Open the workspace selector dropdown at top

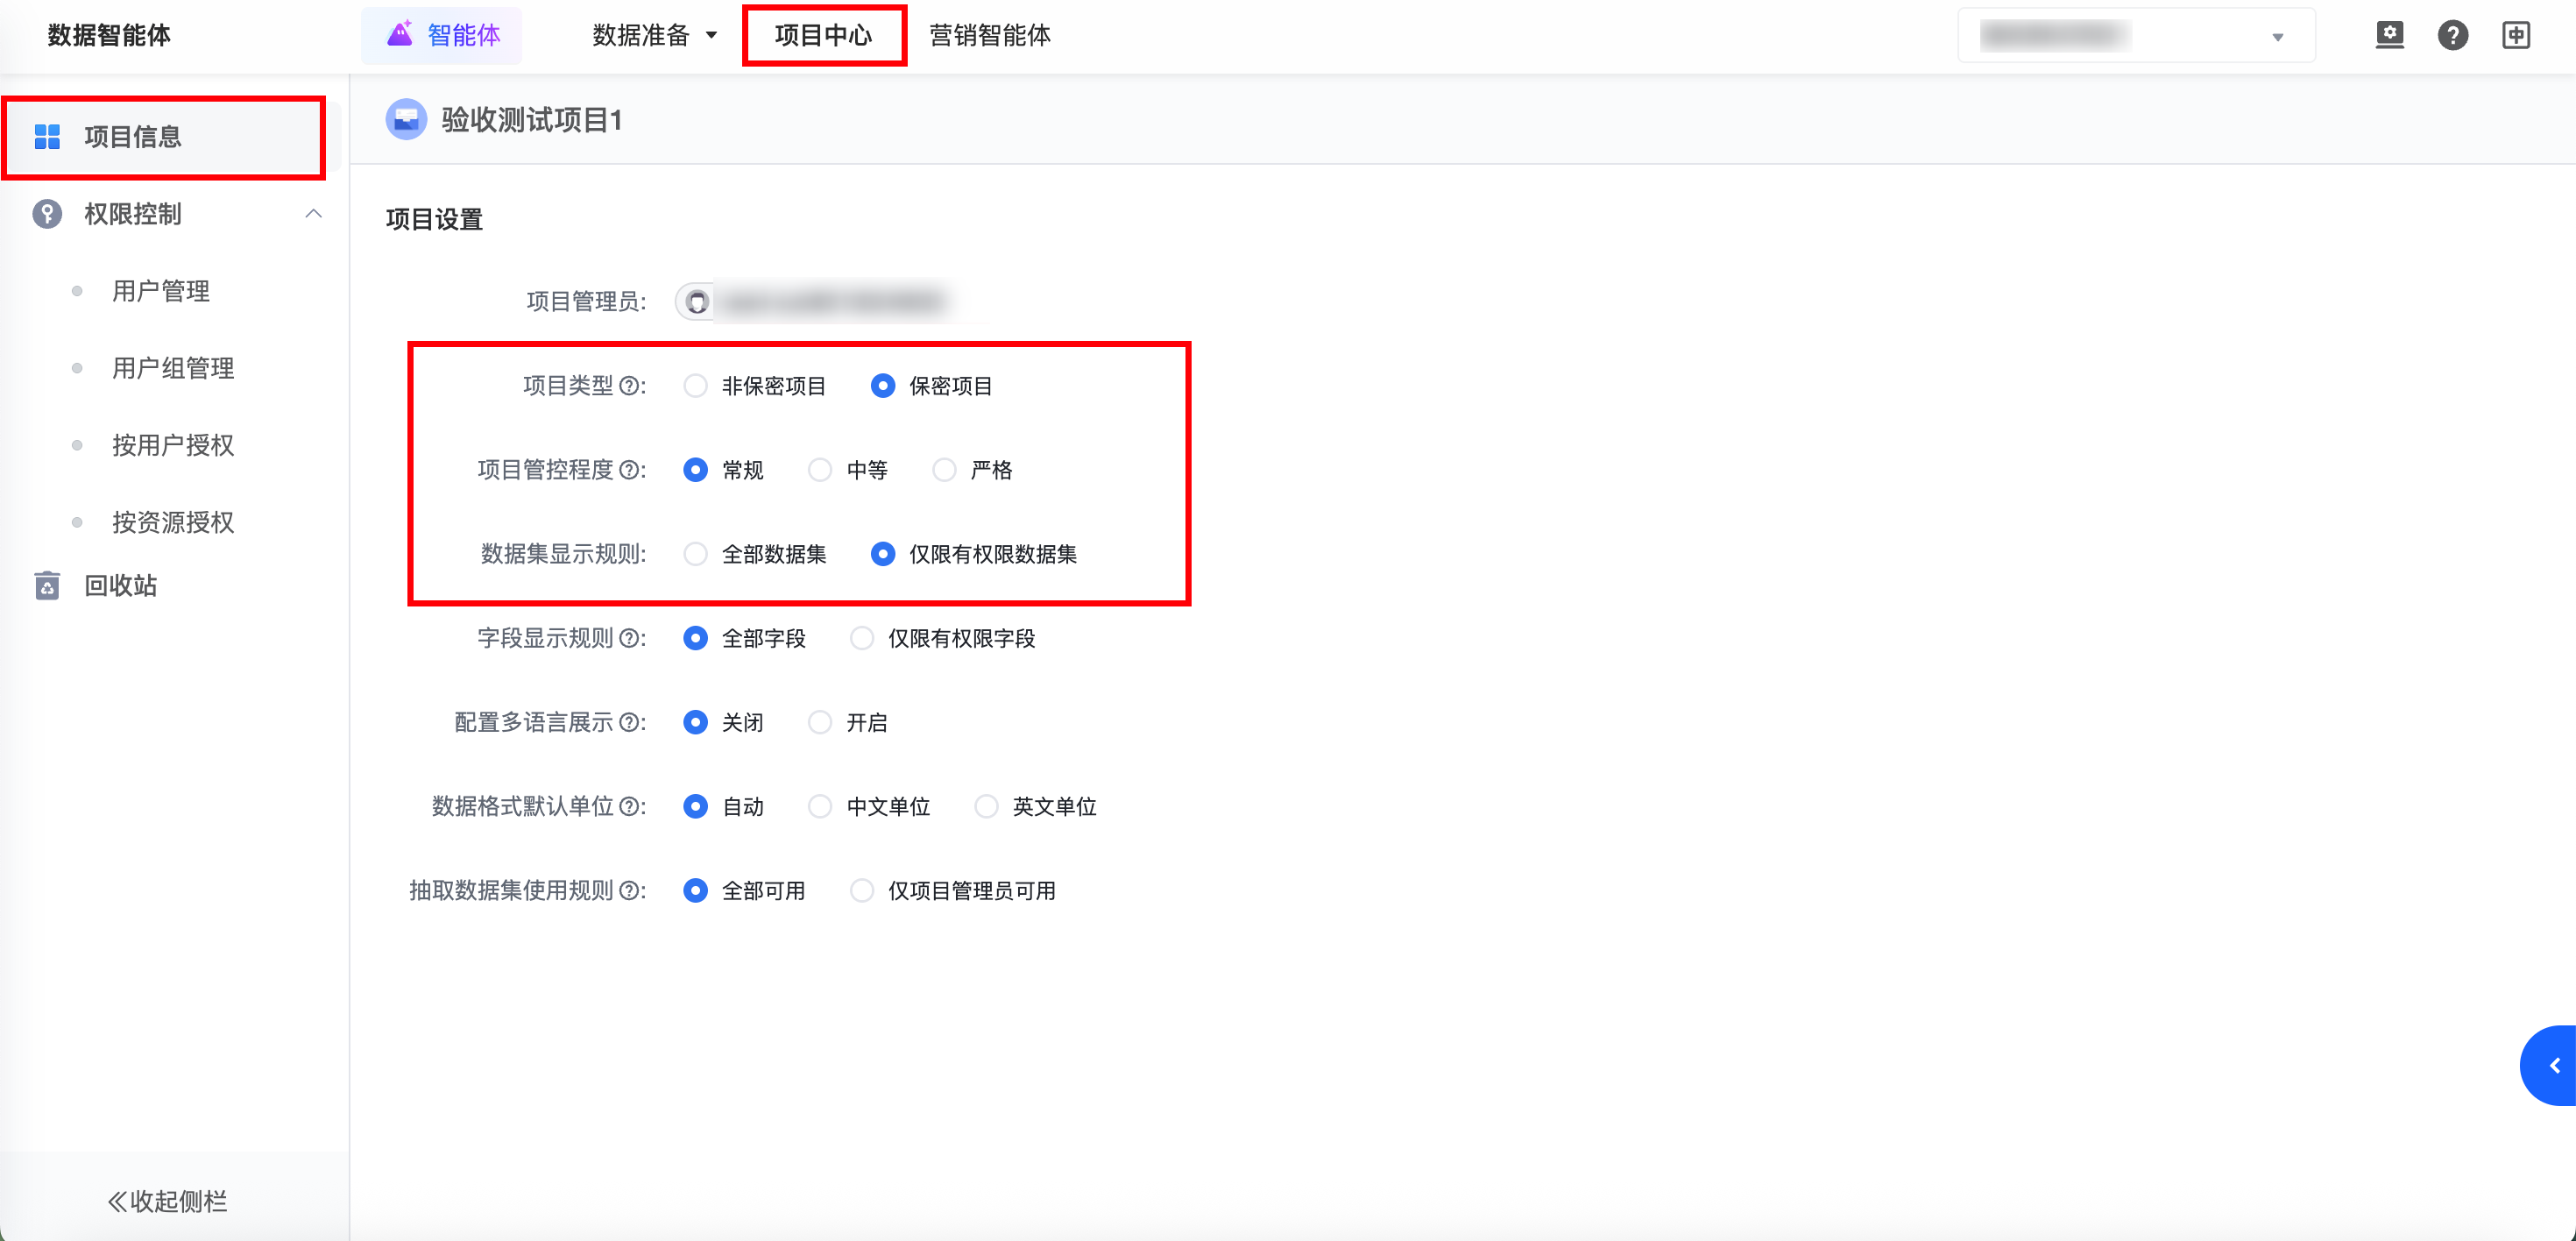[x=2136, y=36]
